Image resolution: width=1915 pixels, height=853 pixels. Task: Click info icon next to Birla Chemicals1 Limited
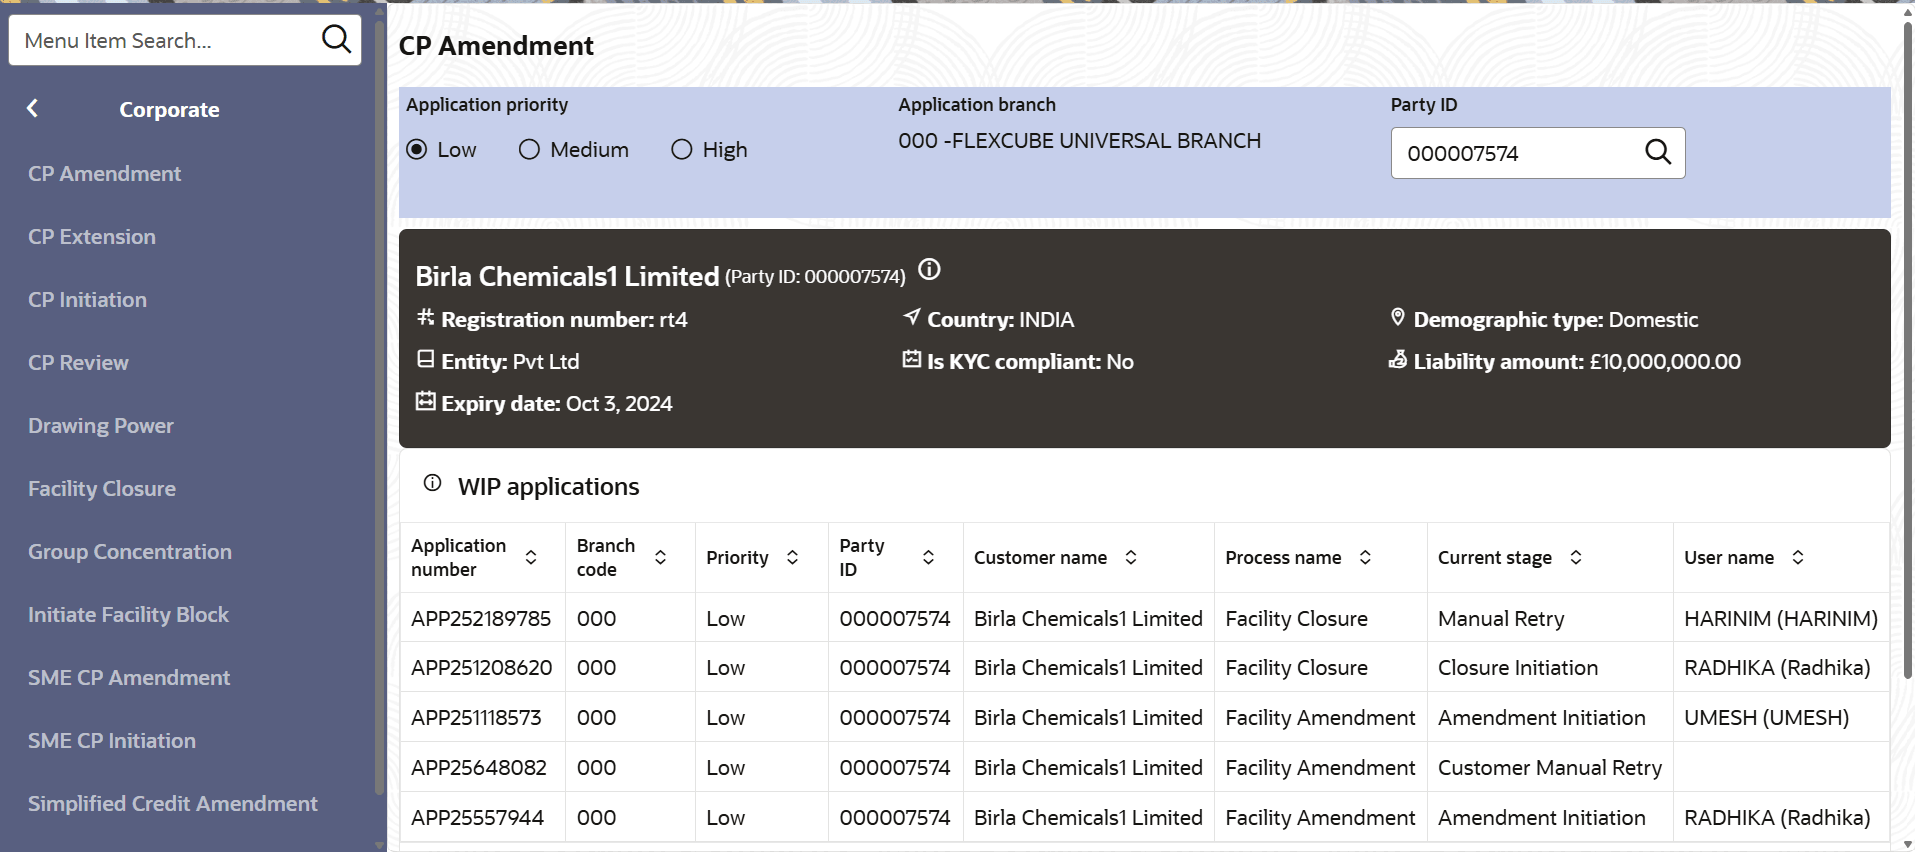pos(929,270)
